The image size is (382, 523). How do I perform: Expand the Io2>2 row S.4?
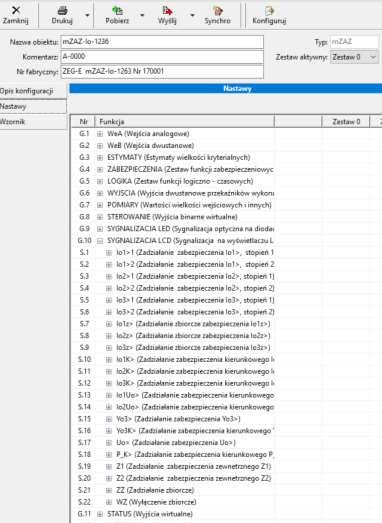click(x=109, y=289)
